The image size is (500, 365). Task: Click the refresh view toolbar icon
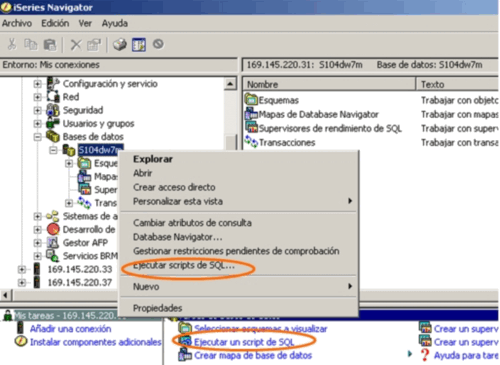[x=139, y=44]
